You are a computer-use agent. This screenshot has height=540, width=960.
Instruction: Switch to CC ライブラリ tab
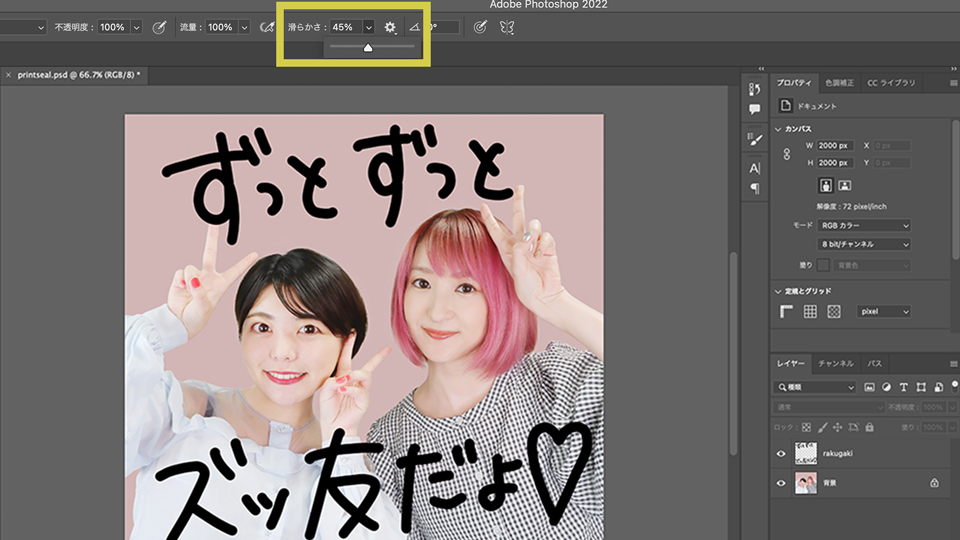click(x=891, y=83)
